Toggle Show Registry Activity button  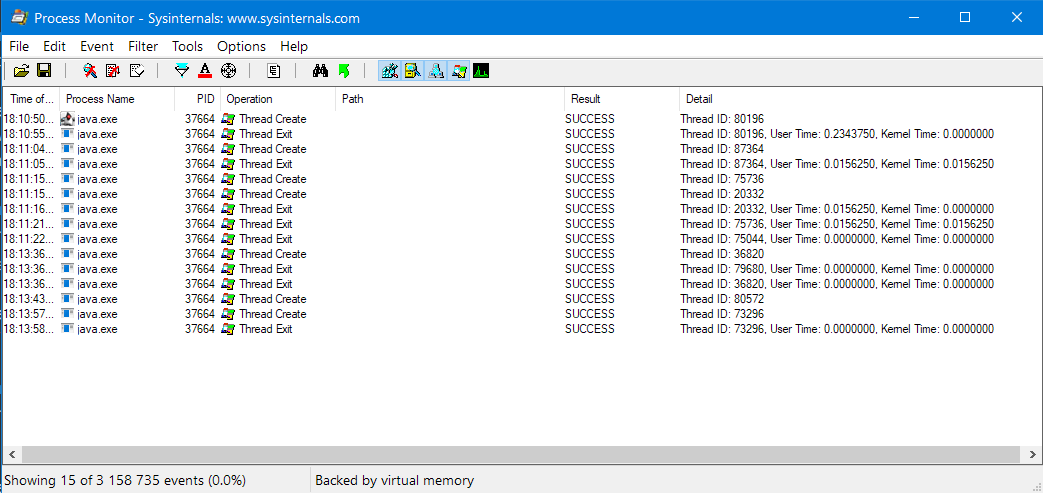click(390, 71)
